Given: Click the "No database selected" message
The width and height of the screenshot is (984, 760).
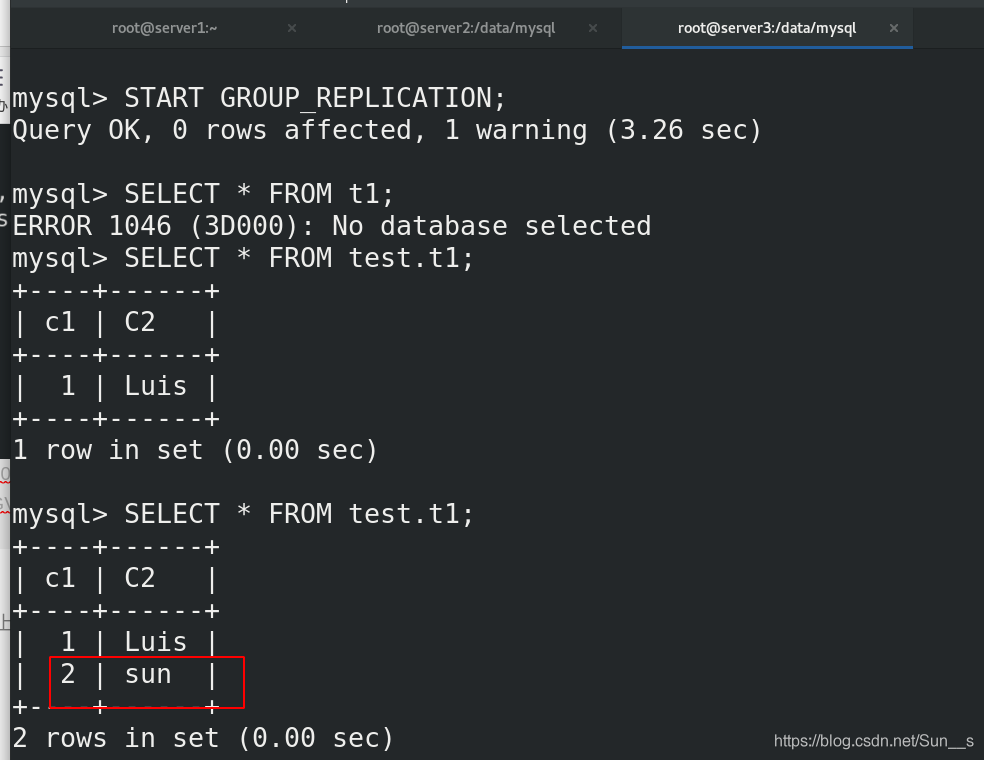Looking at the screenshot, I should 491,226.
